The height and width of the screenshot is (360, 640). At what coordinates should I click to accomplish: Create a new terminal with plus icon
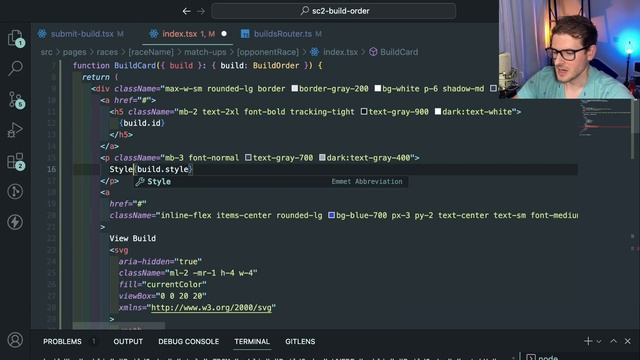point(588,341)
